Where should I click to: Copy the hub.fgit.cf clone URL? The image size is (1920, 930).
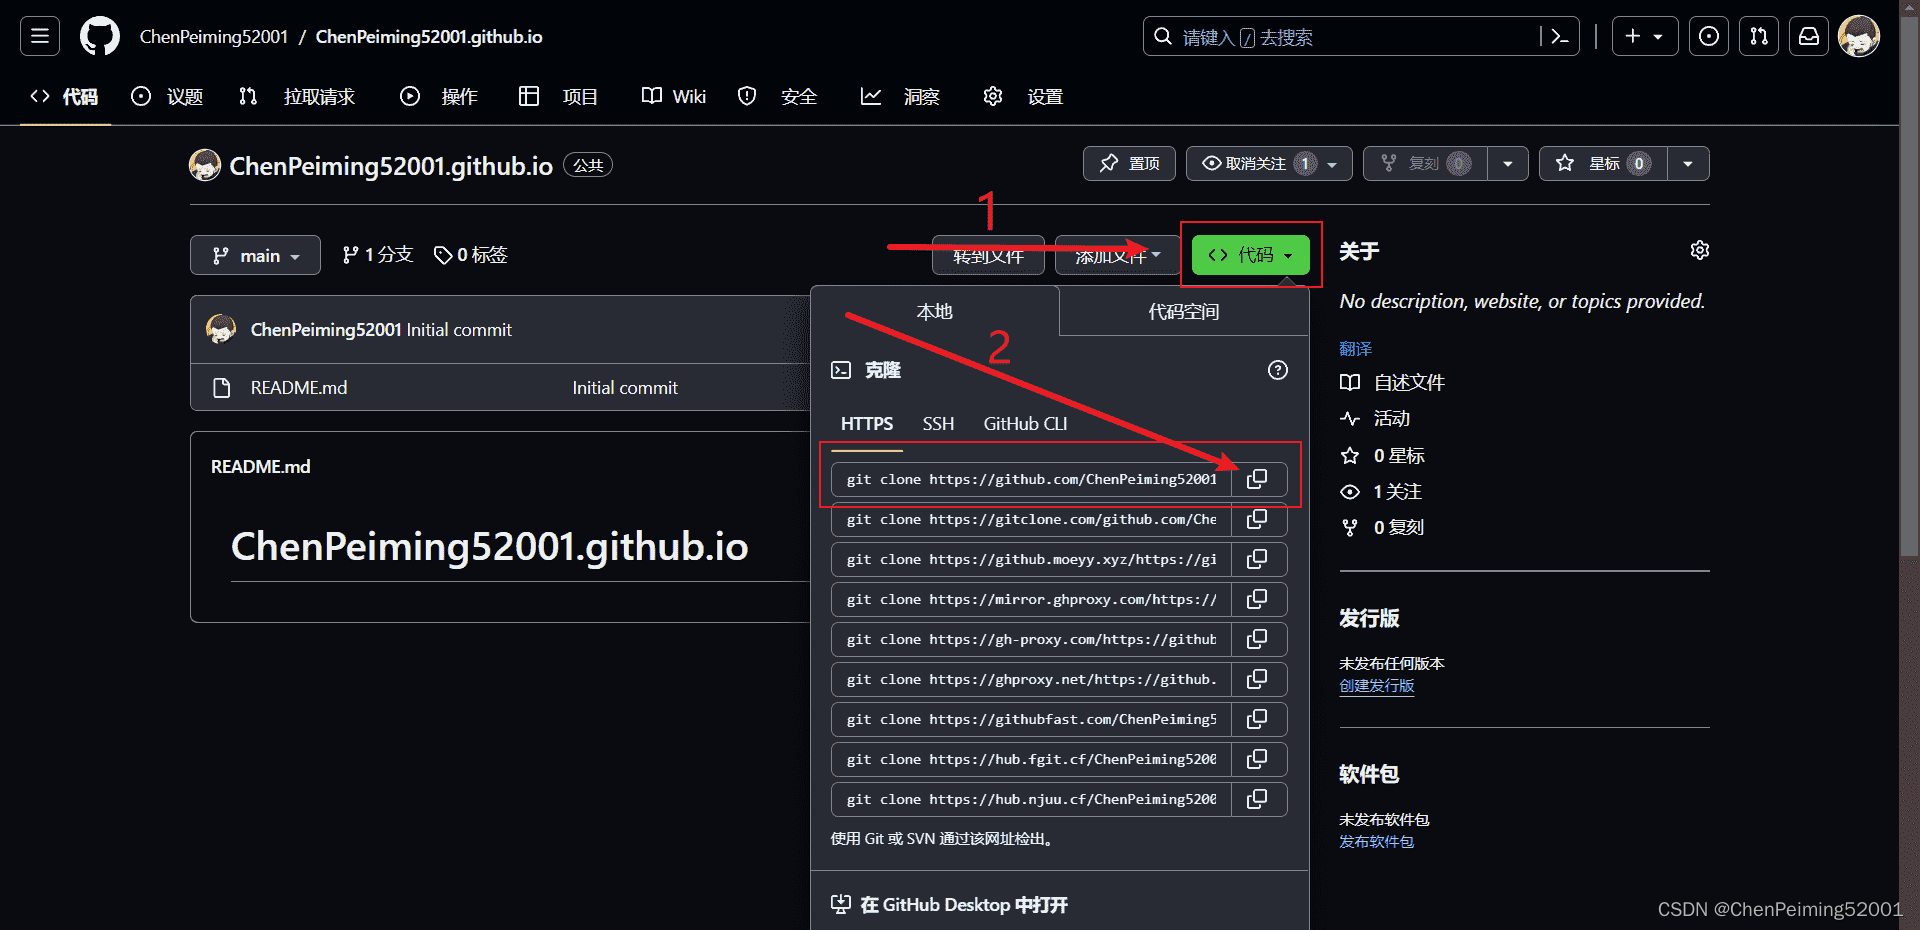point(1258,759)
